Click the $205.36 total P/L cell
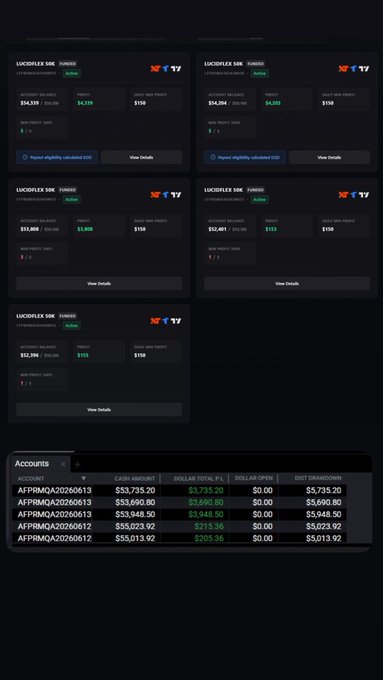The image size is (383, 680). pyautogui.click(x=209, y=538)
